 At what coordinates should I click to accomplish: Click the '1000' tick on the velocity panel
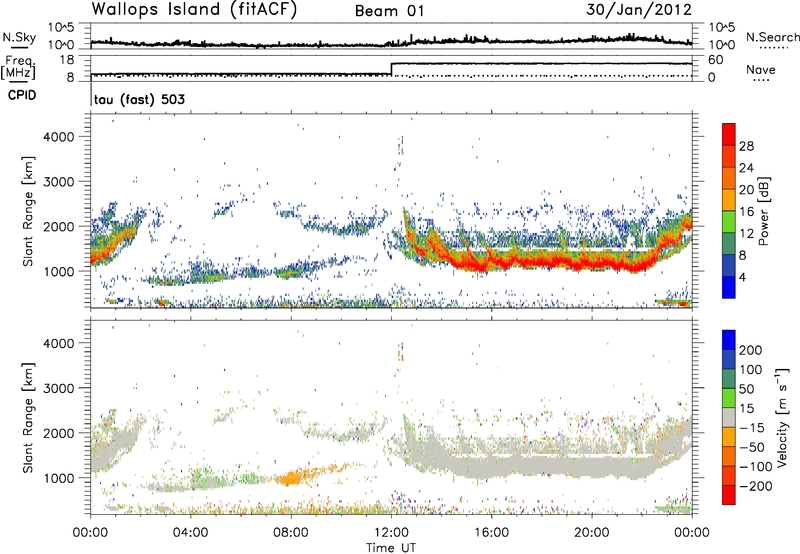pyautogui.click(x=58, y=478)
